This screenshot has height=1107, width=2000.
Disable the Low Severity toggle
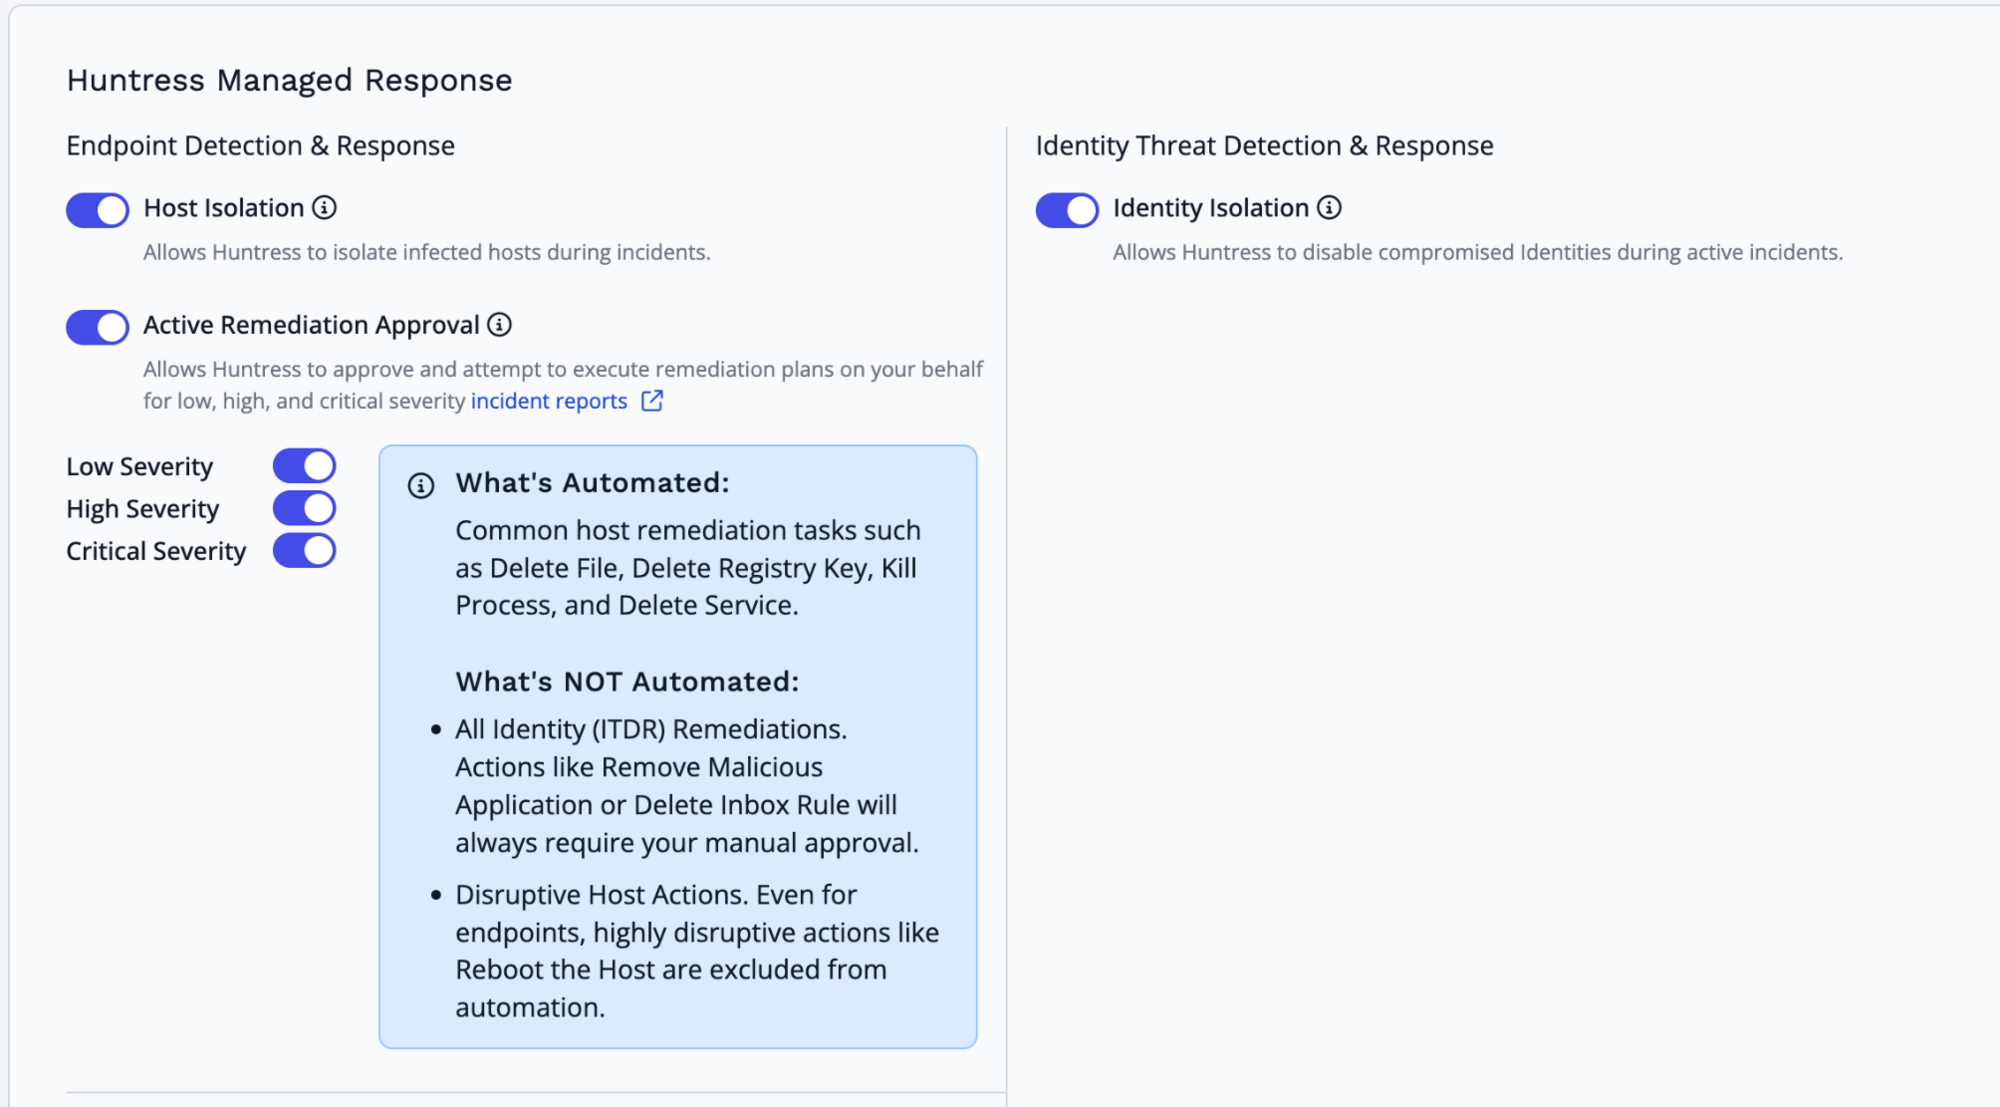pos(304,466)
